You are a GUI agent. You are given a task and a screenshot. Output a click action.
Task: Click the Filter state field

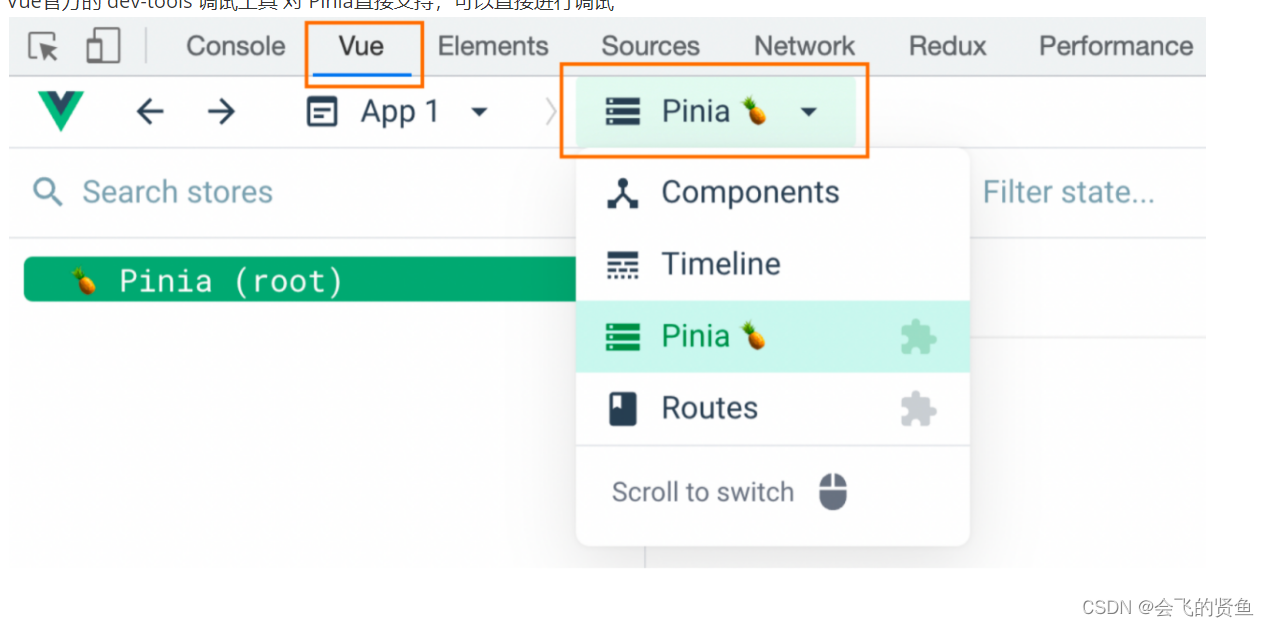(1068, 192)
